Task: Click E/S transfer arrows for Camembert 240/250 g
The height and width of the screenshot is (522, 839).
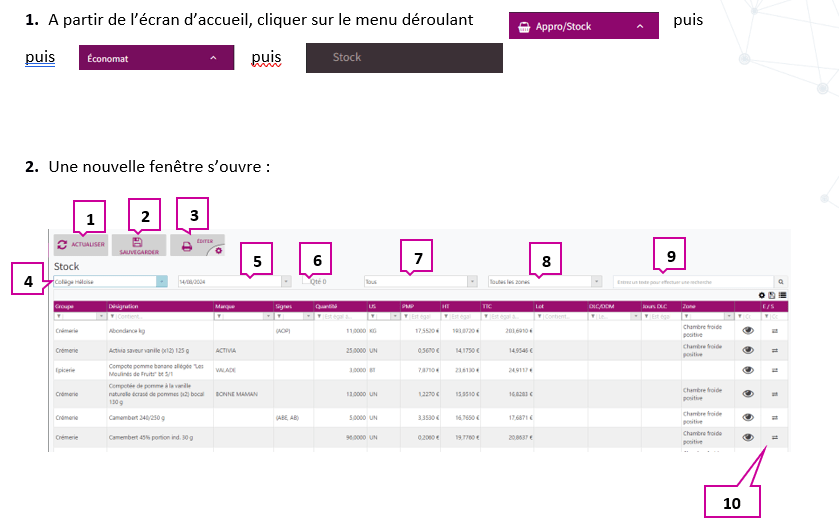Action: click(774, 417)
